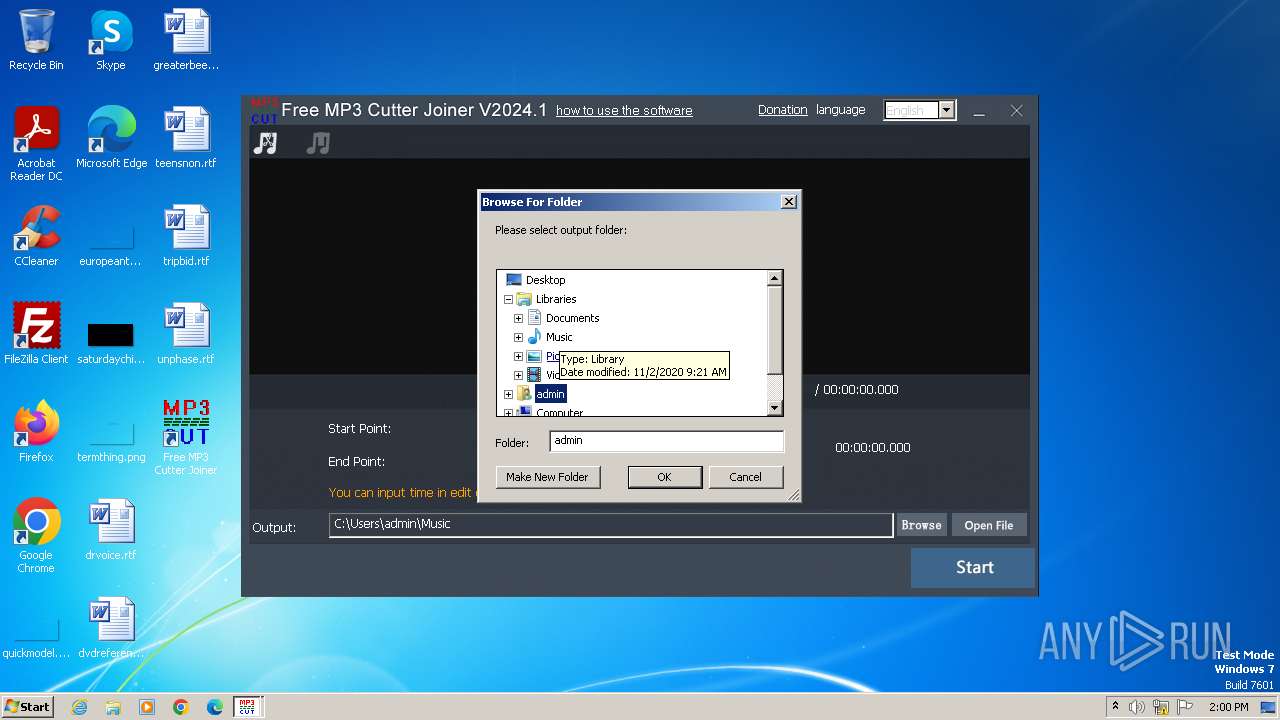Expand the Music library node
This screenshot has height=720, width=1280.
(x=518, y=337)
